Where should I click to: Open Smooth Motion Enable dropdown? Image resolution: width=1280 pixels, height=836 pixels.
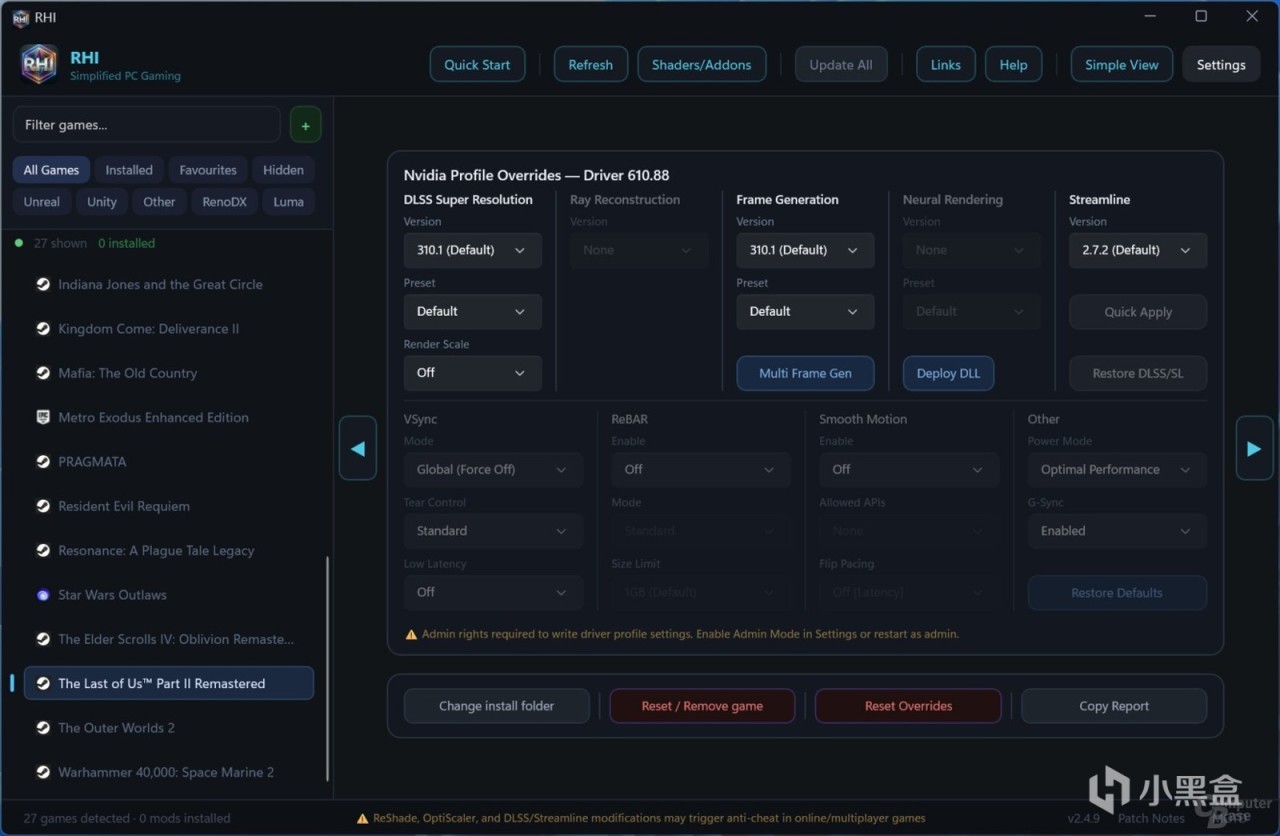(x=909, y=469)
